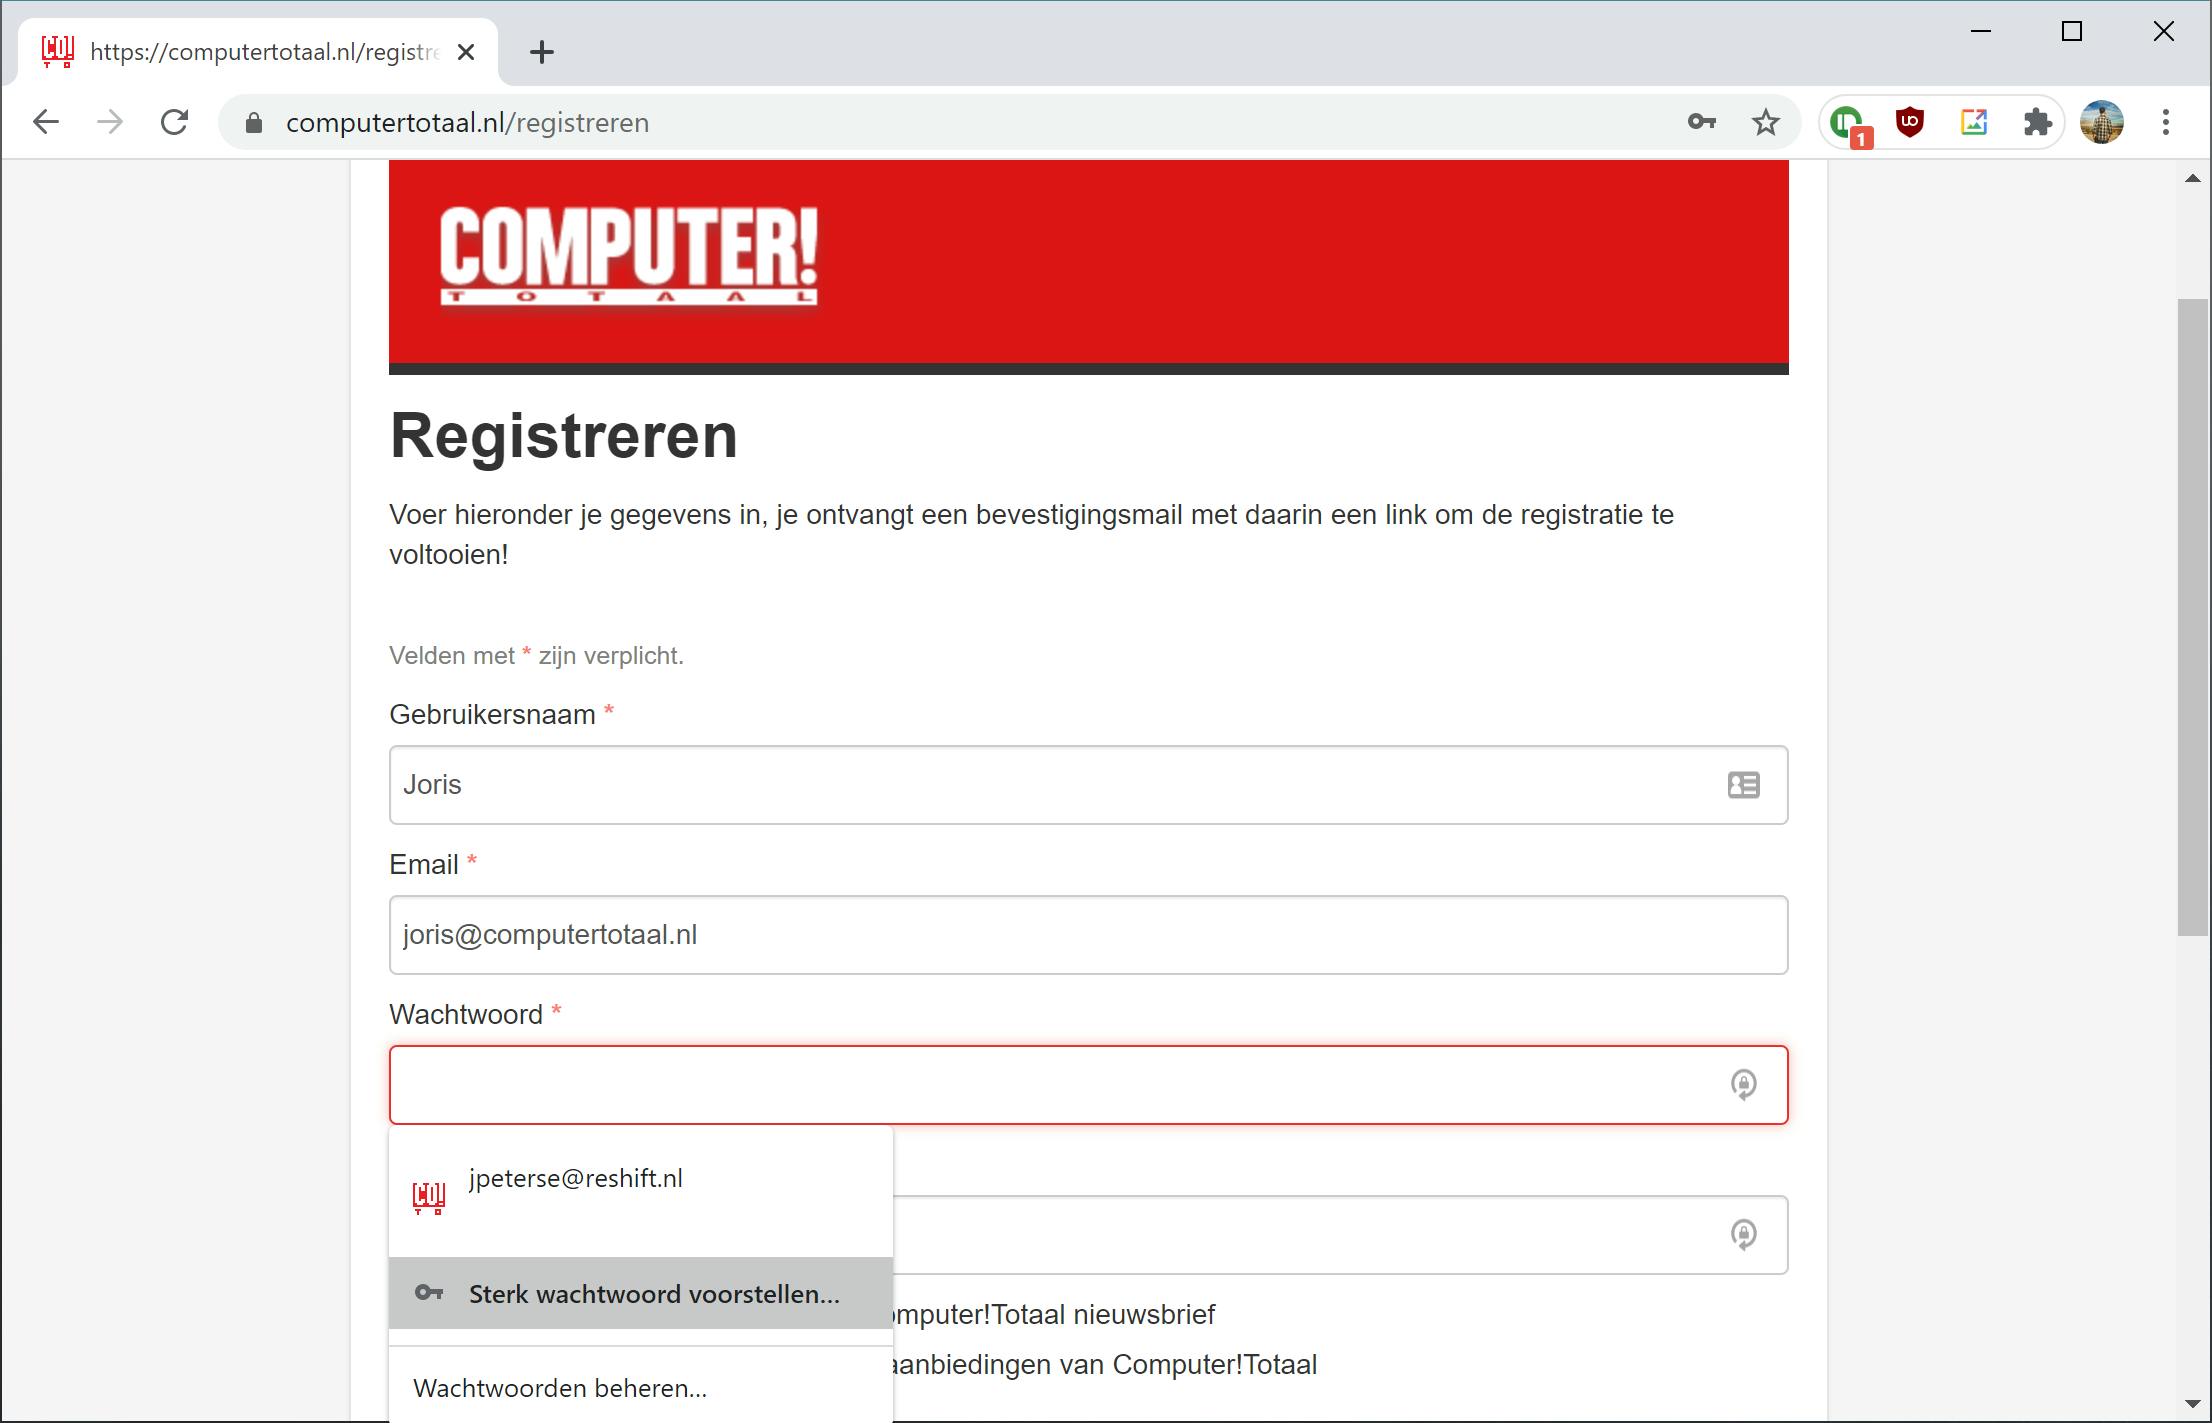Viewport: 2212px width, 1423px height.
Task: Click the Computer!Totaal logo banner
Action: 628,256
